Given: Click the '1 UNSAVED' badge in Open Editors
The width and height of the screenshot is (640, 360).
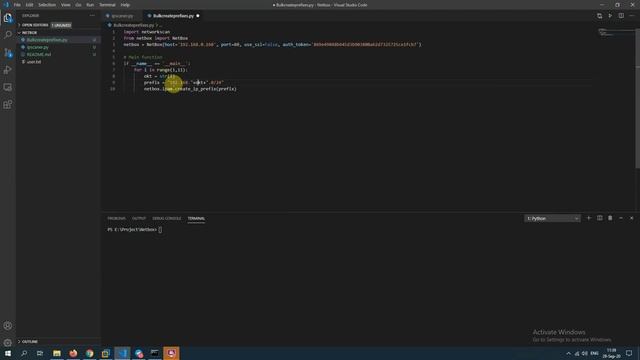Looking at the screenshot, I should (61, 25).
